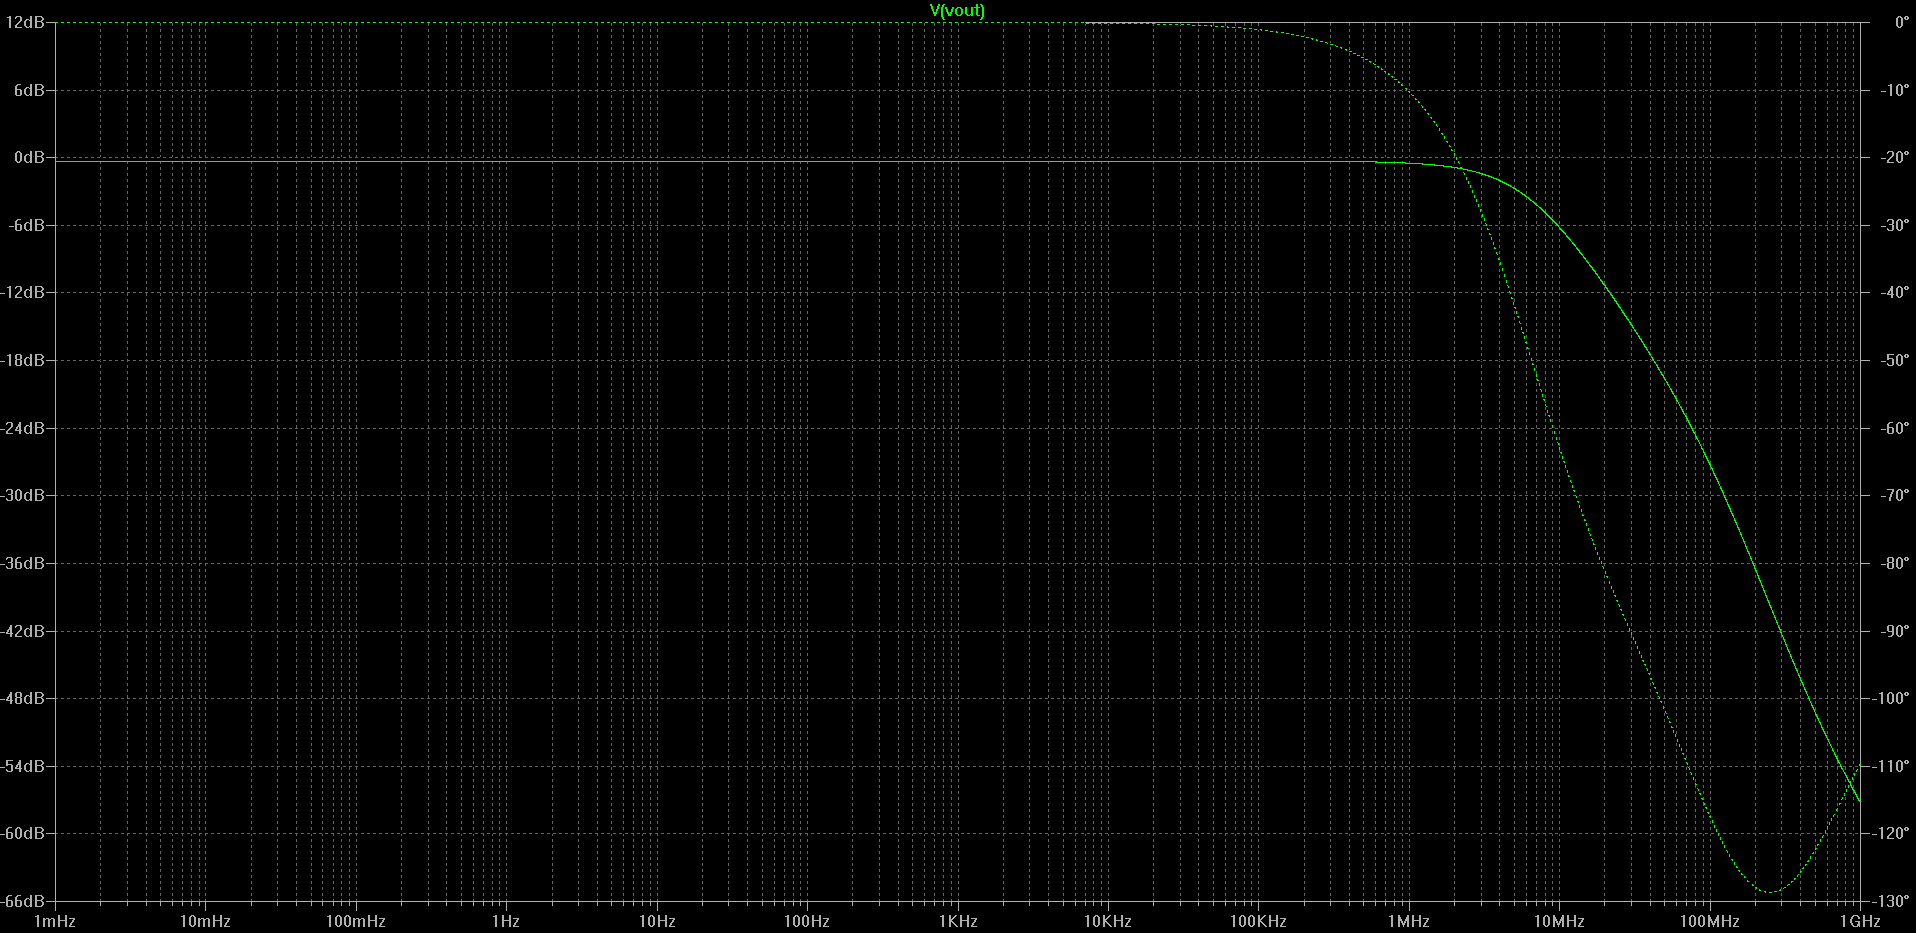This screenshot has width=1916, height=933.
Task: Click the 100KHz frequency axis label
Action: [x=1257, y=921]
